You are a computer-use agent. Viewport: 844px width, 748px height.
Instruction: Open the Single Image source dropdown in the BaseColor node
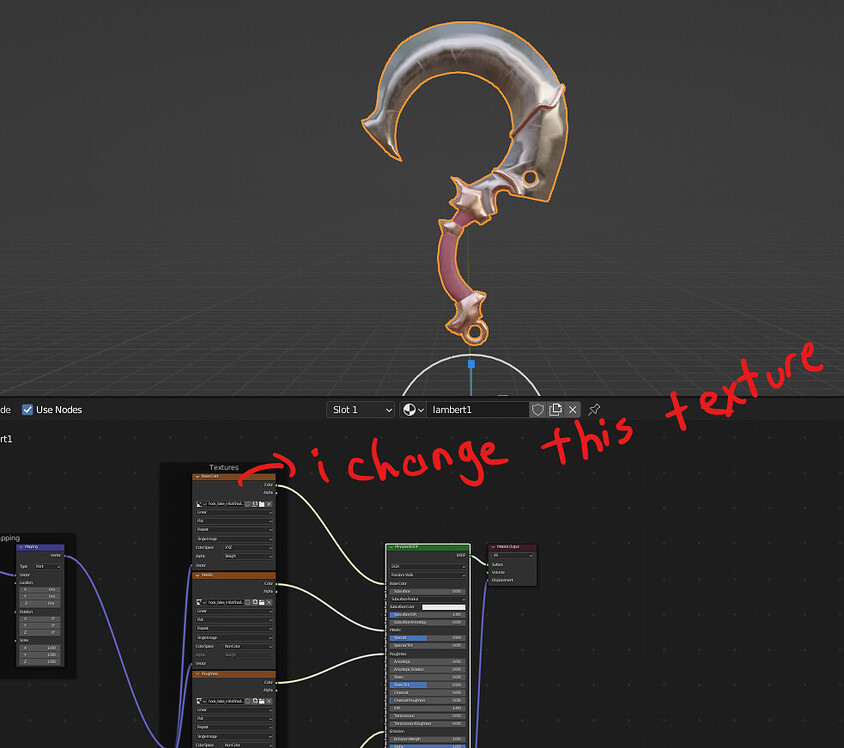point(234,539)
